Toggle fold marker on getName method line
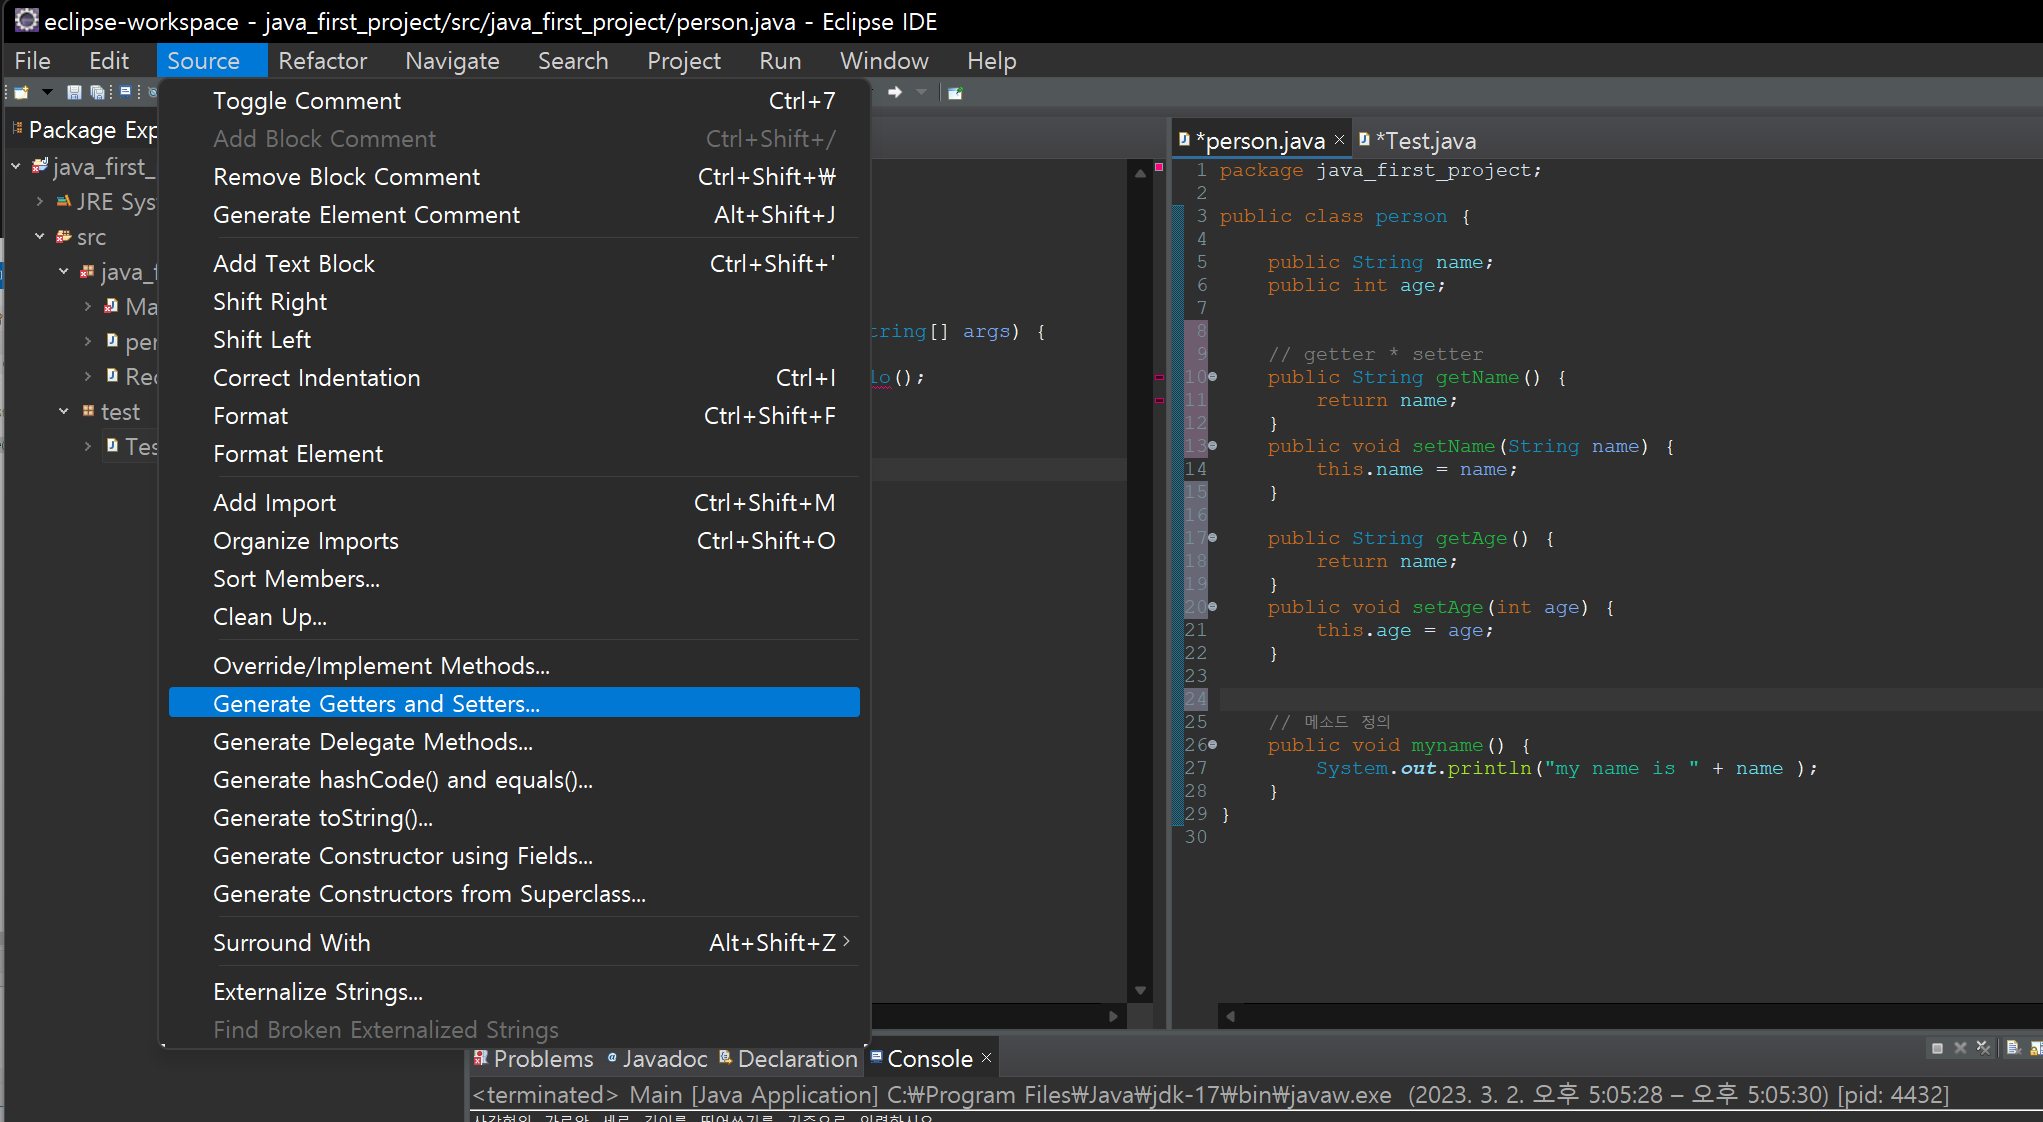The width and height of the screenshot is (2043, 1122). [x=1213, y=377]
